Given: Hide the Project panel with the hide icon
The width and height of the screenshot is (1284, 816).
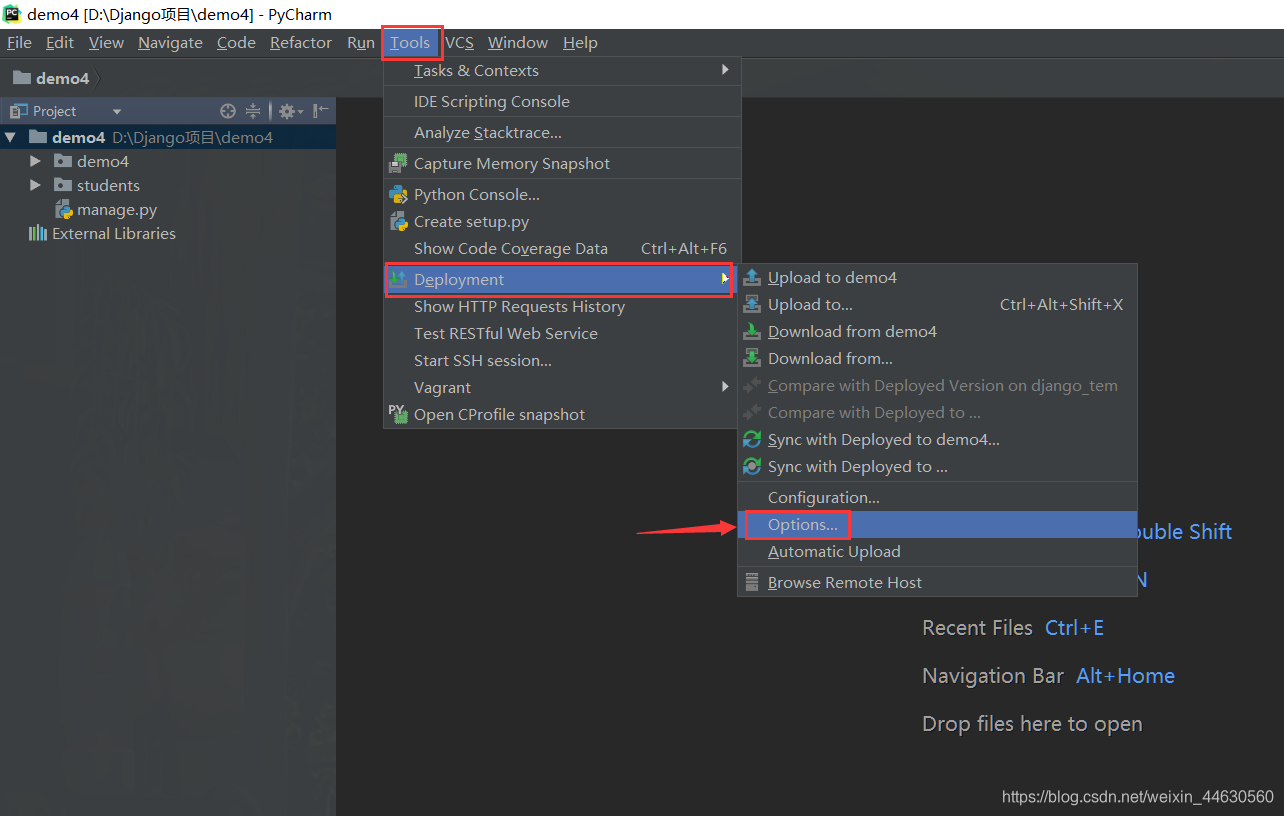Looking at the screenshot, I should click(320, 111).
